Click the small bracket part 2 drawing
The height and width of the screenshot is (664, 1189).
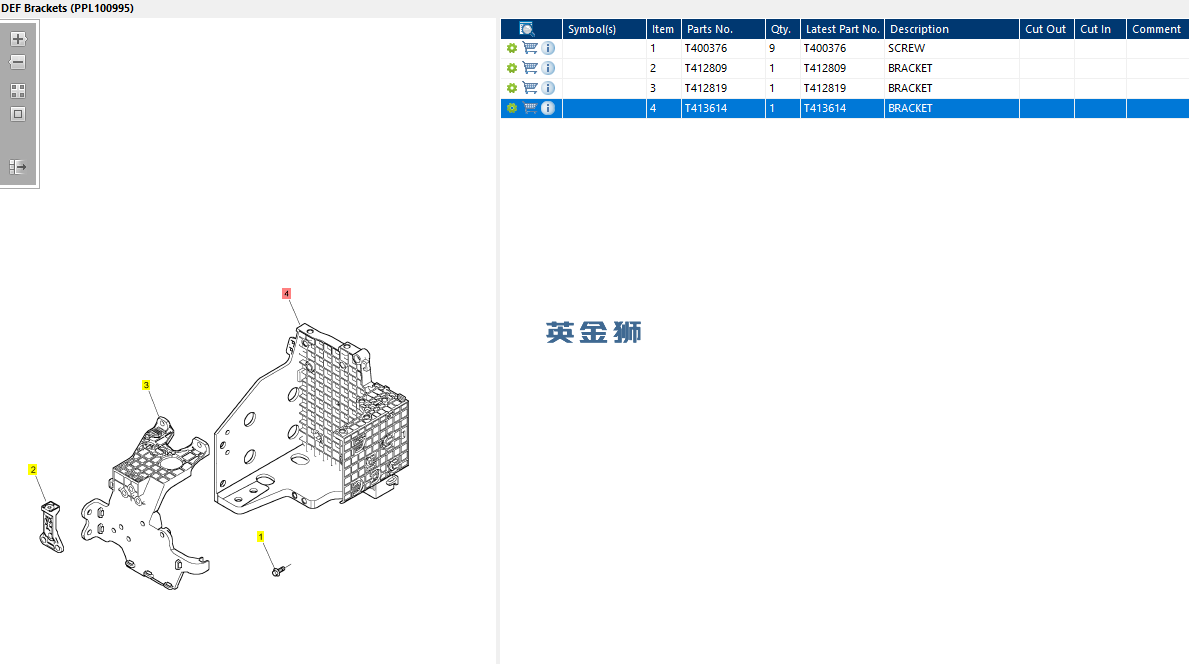tap(51, 527)
